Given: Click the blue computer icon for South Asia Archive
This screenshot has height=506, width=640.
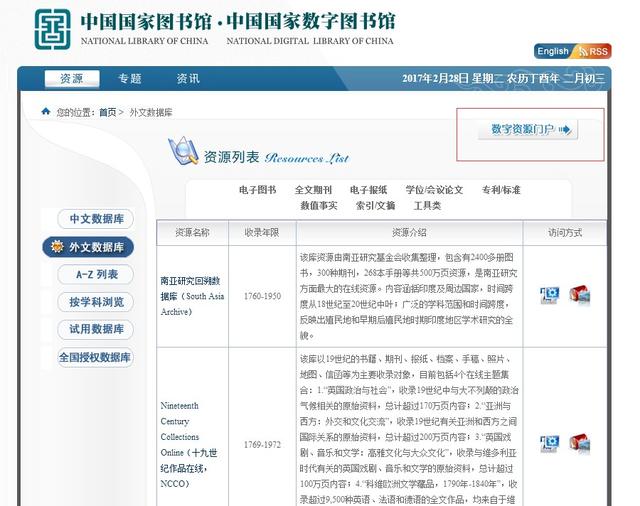Looking at the screenshot, I should click(x=549, y=294).
